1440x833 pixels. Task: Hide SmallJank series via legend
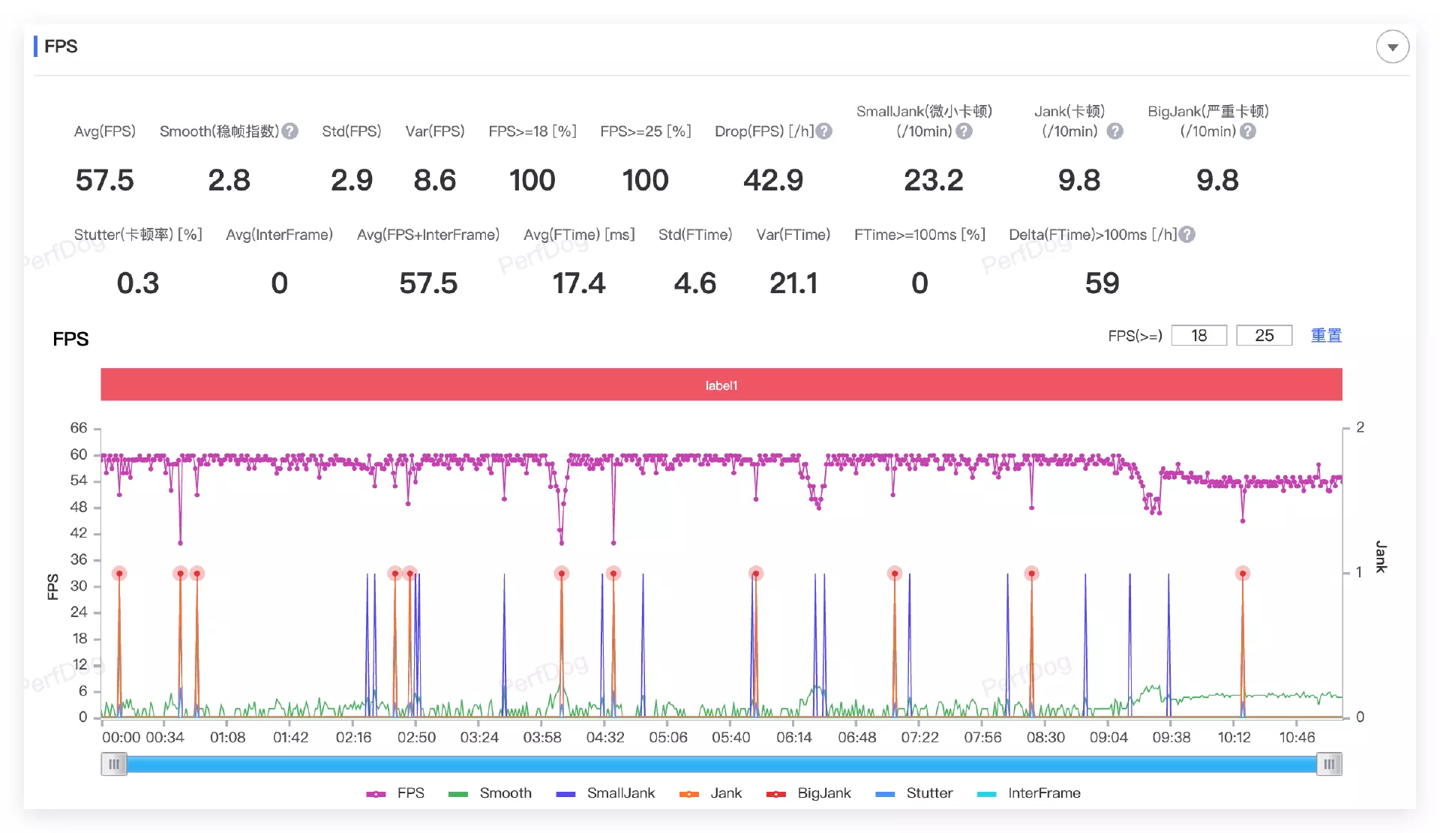point(606,793)
